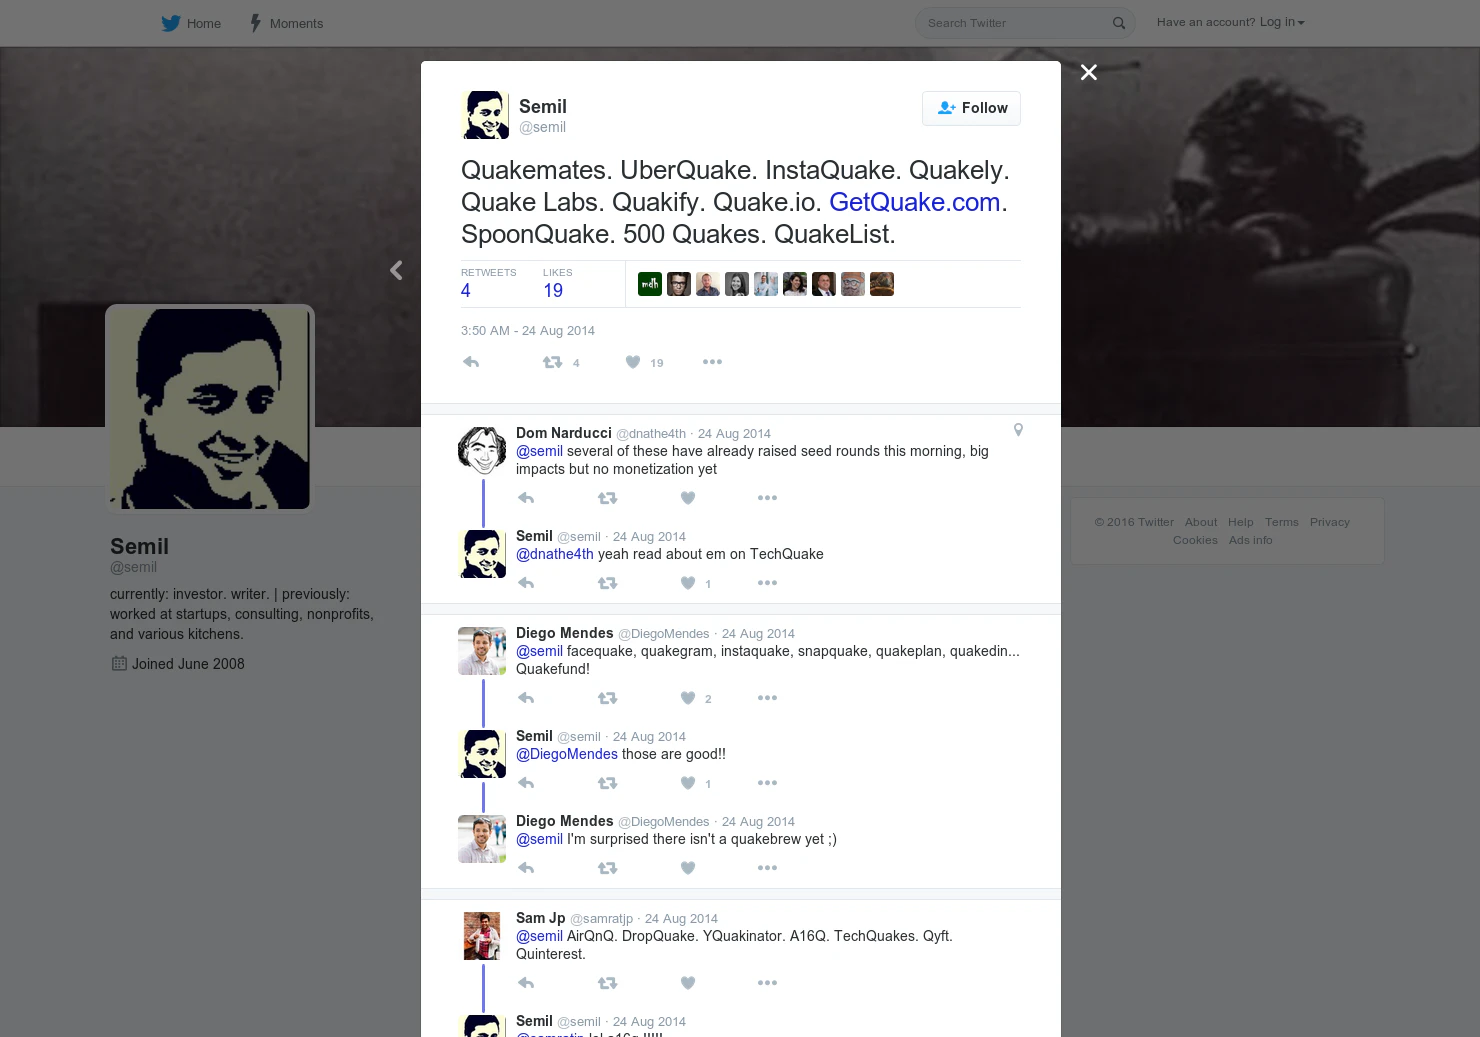Reply to Semil's TechQuake tweet
Image resolution: width=1480 pixels, height=1037 pixels.
pos(526,583)
